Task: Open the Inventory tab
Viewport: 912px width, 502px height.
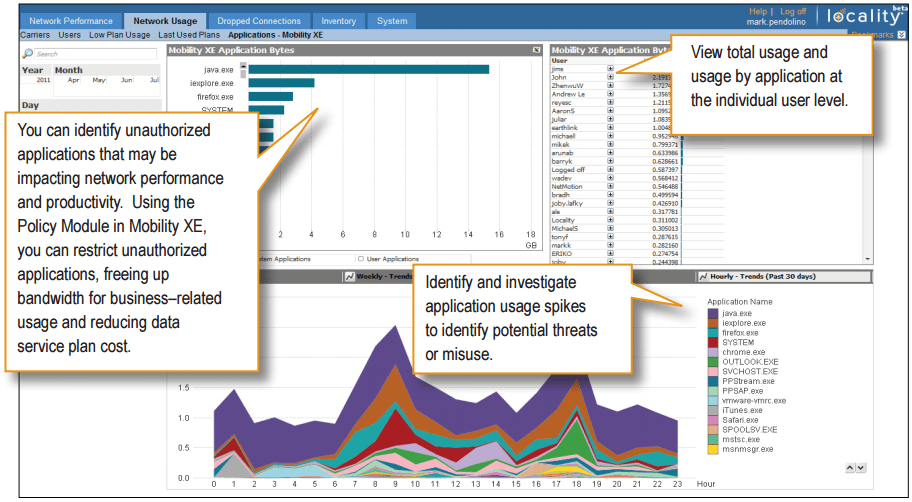Action: (339, 21)
